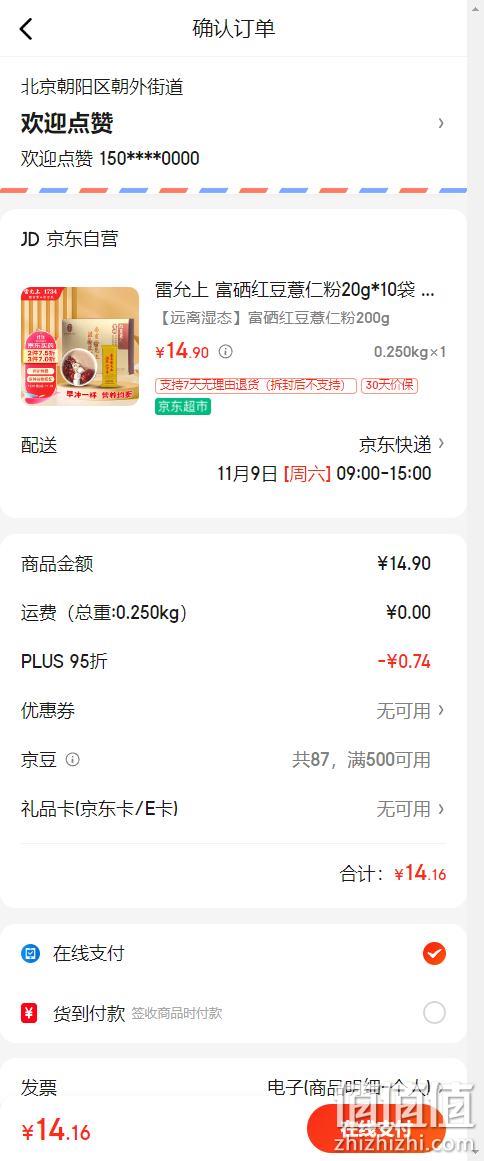The width and height of the screenshot is (484, 1161).
Task: Open 礼品卡(京东卡/E卡) options
Action: click(x=233, y=809)
